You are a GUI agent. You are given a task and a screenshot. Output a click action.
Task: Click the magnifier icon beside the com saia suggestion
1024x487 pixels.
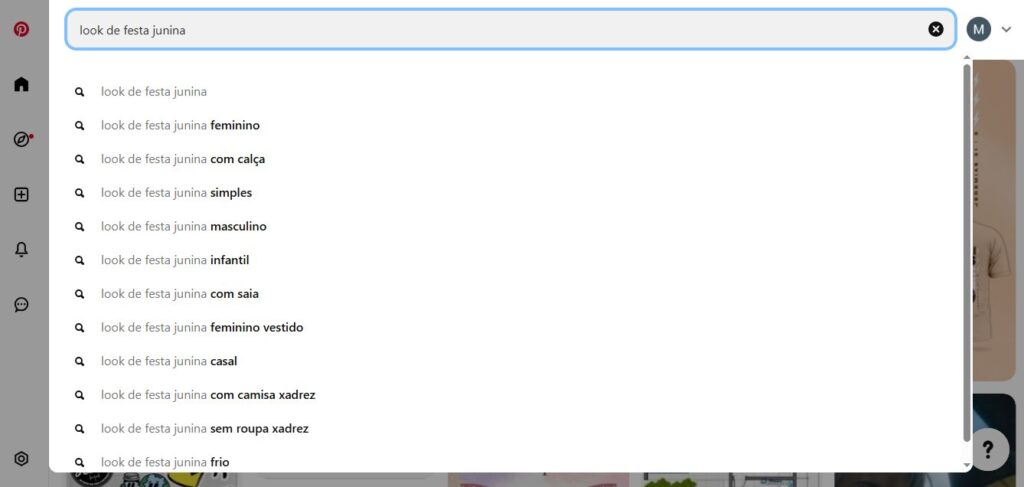(80, 294)
